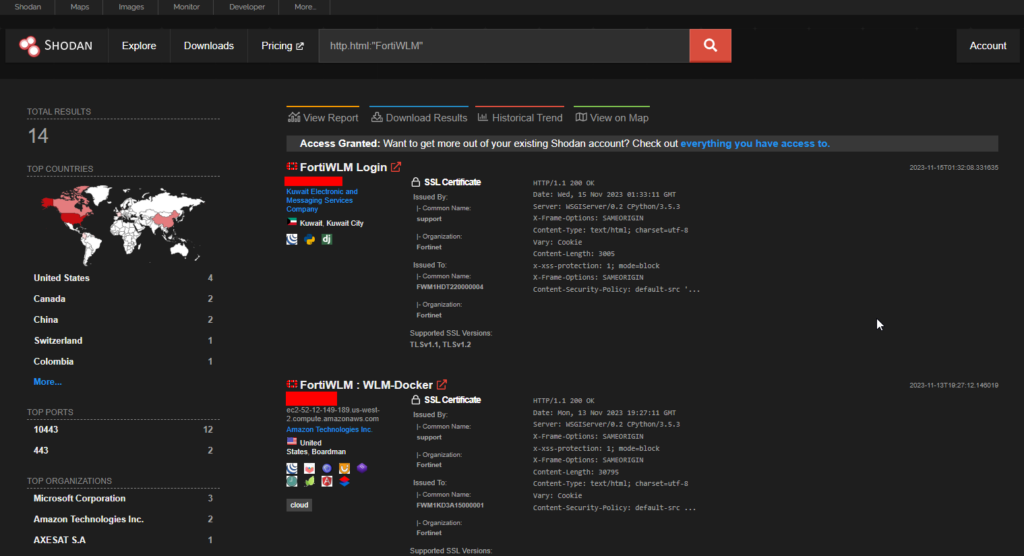Go to the Explore page

[x=139, y=46]
